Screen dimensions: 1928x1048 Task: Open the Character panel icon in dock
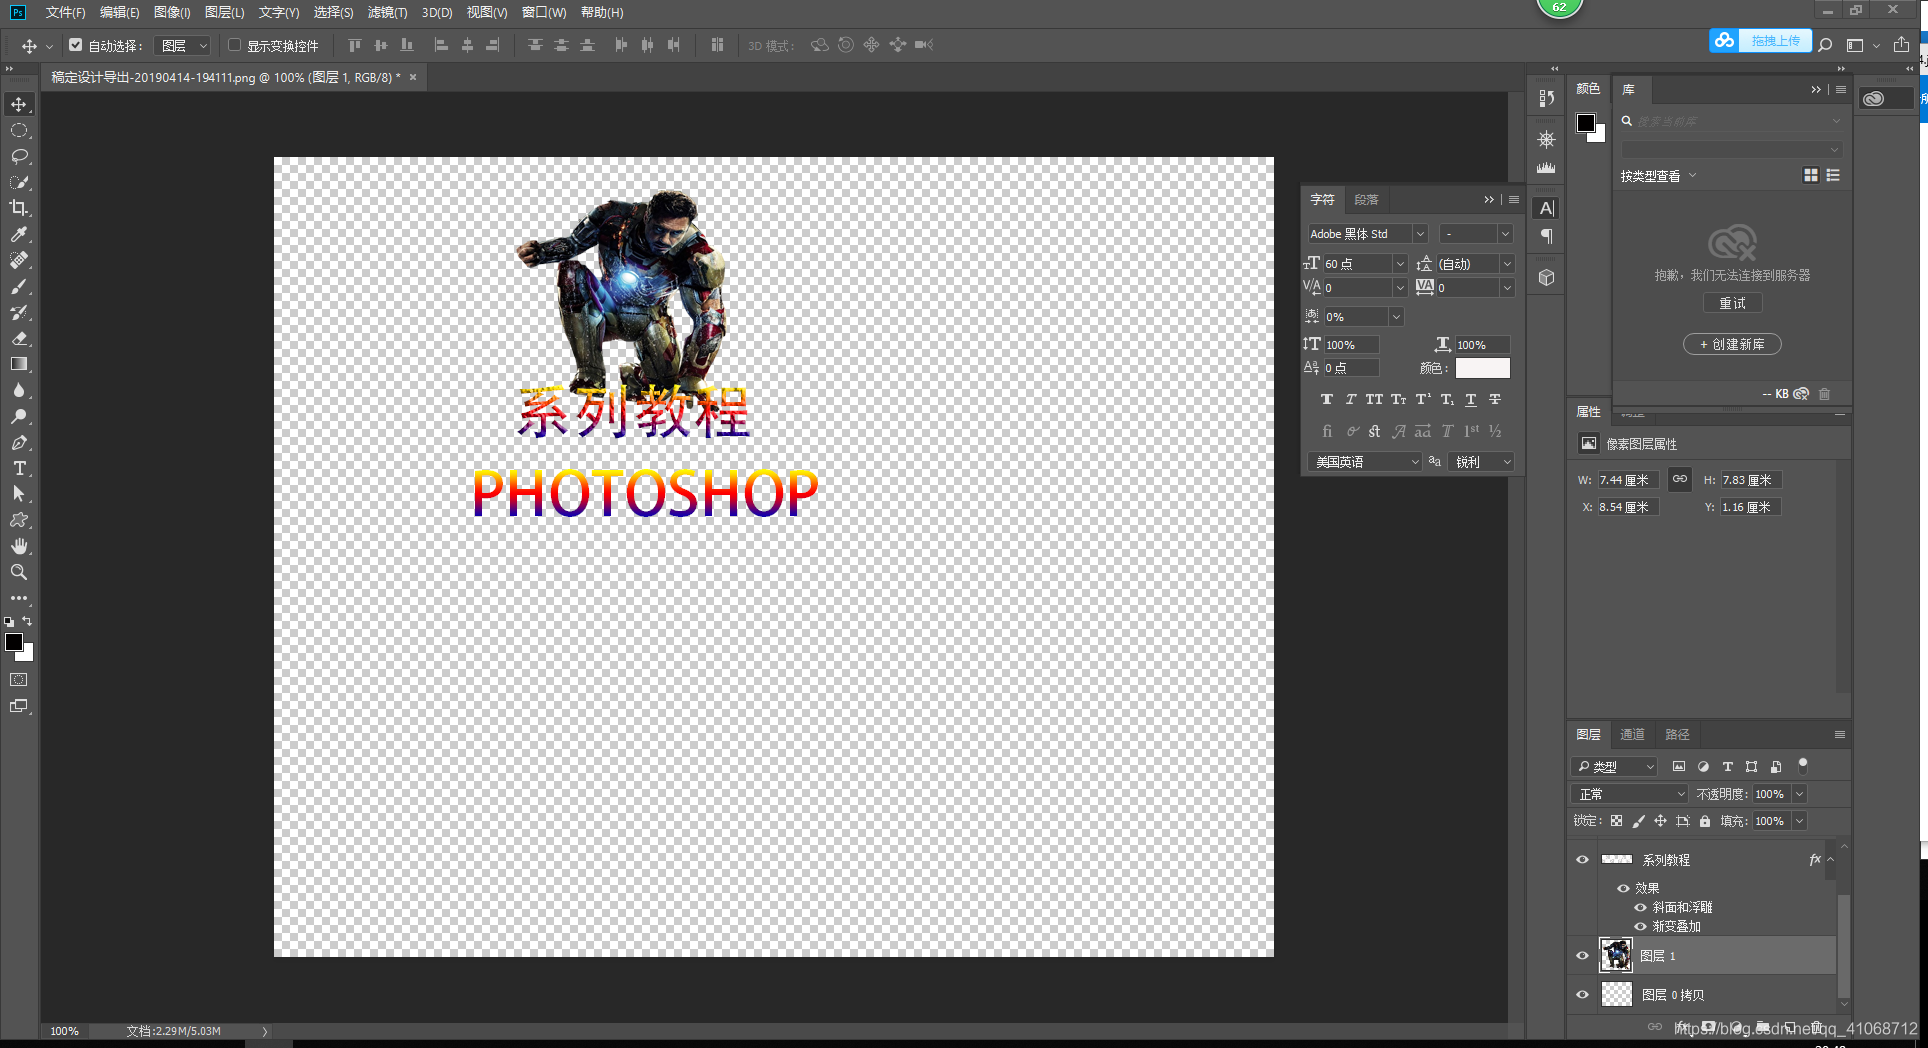[x=1547, y=208]
